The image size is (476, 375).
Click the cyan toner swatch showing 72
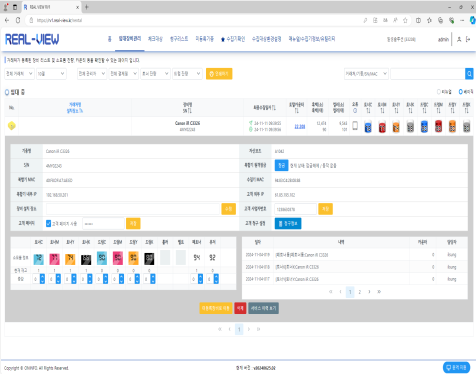tap(39, 258)
